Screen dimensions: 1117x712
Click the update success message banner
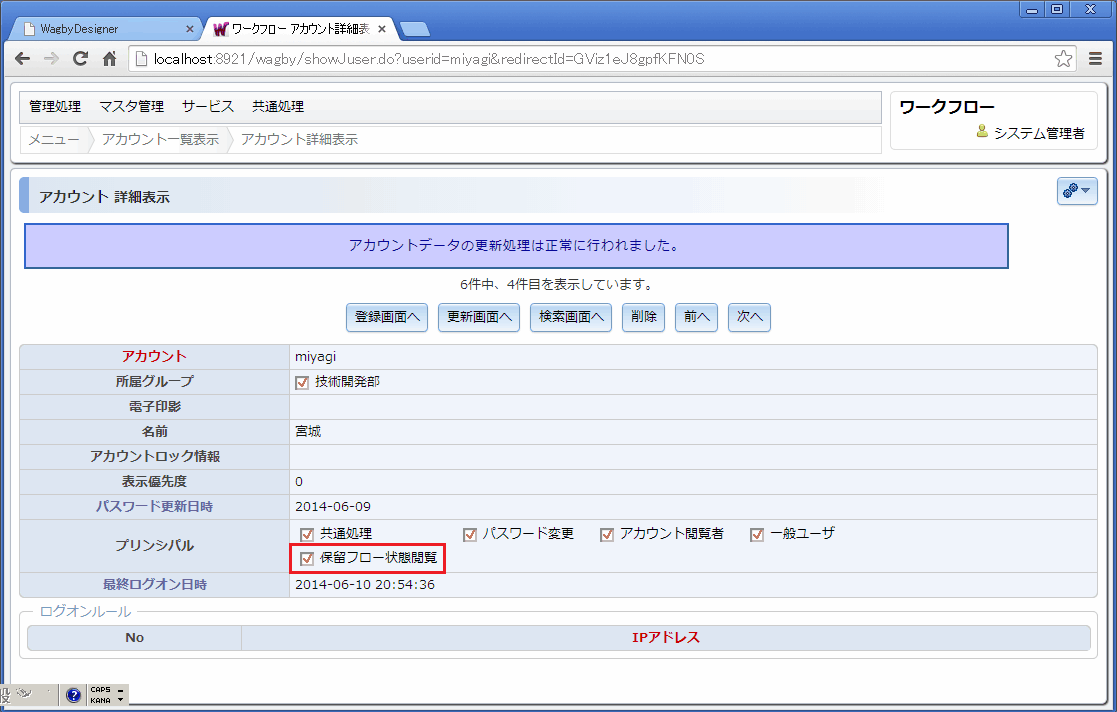(516, 246)
